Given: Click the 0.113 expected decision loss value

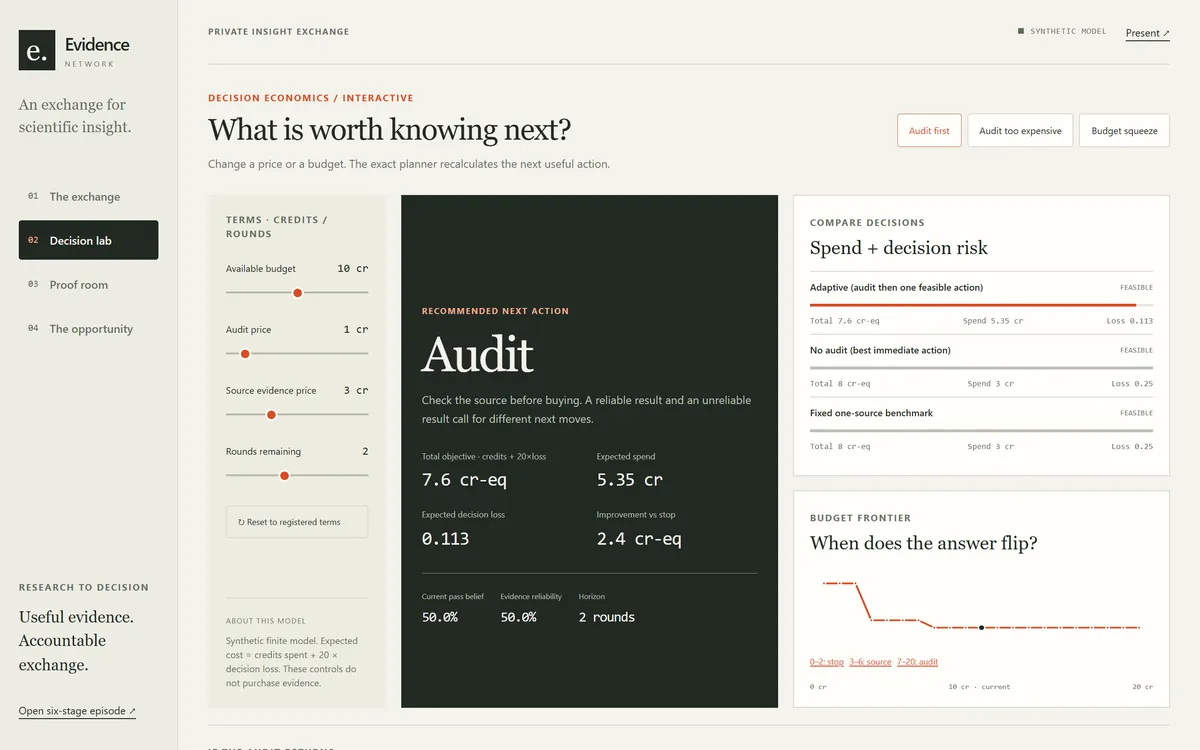Looking at the screenshot, I should pos(445,538).
